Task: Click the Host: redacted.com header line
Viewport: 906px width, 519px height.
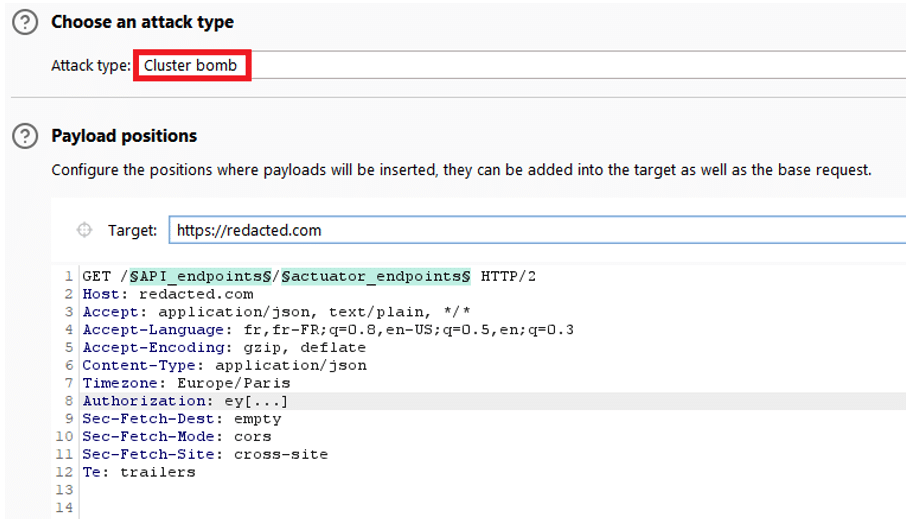Action: [168, 294]
